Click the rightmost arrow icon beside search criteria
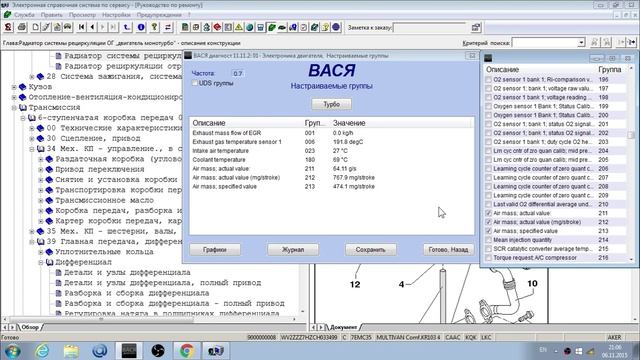 (x=632, y=42)
